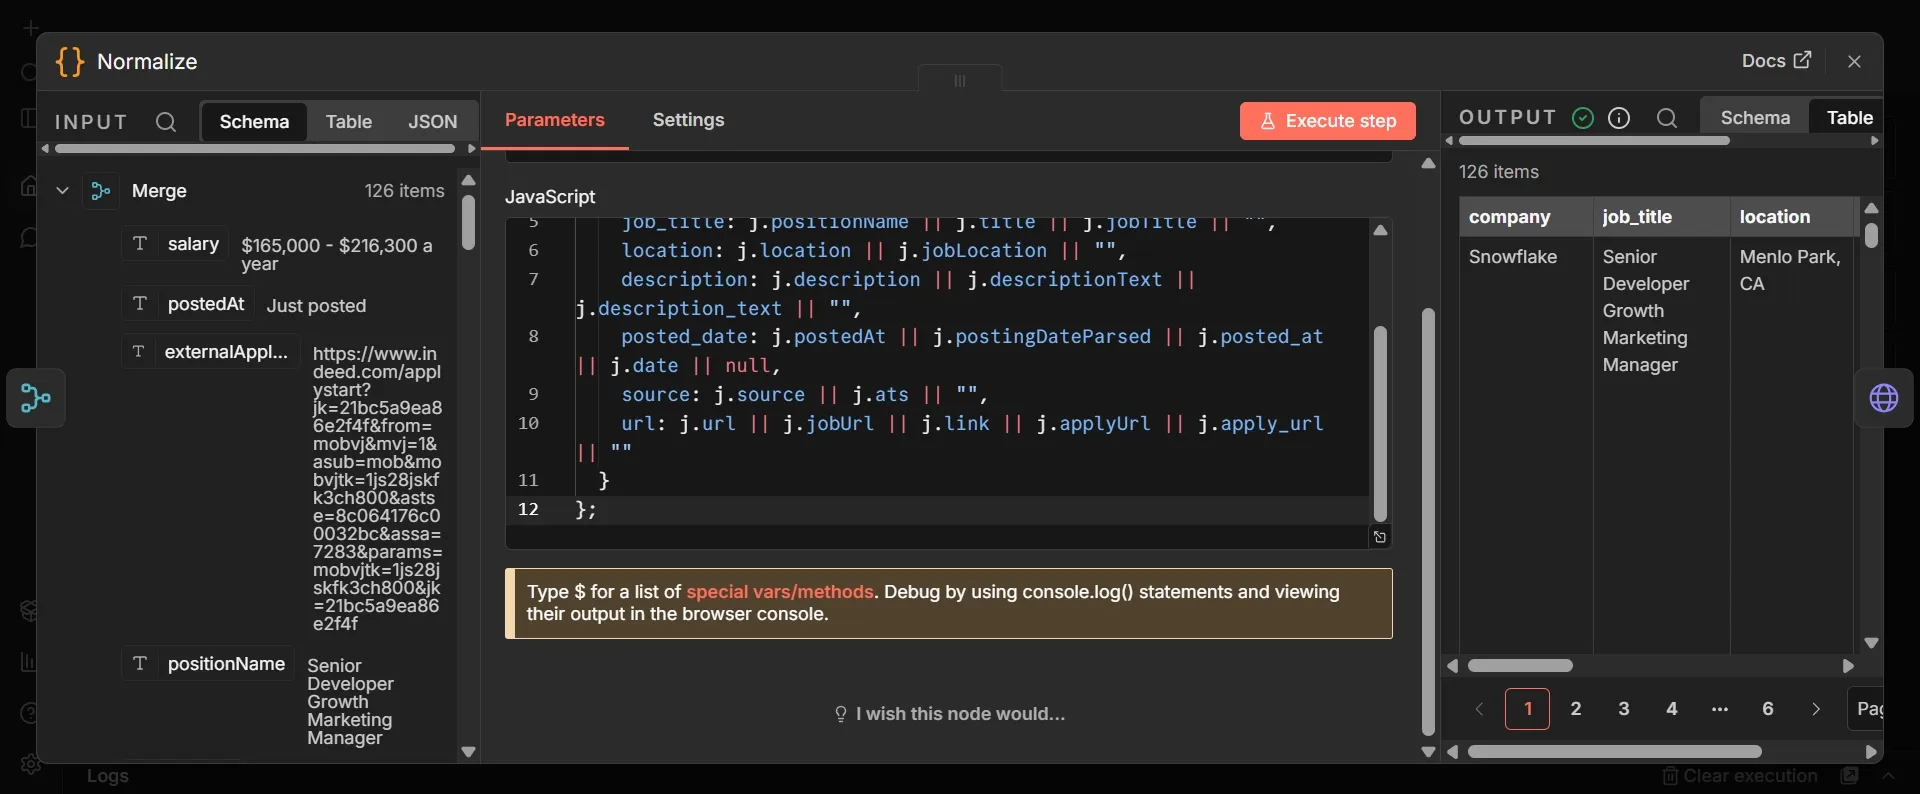Open previous Merge node on left edge
The height and width of the screenshot is (794, 1920).
36,398
